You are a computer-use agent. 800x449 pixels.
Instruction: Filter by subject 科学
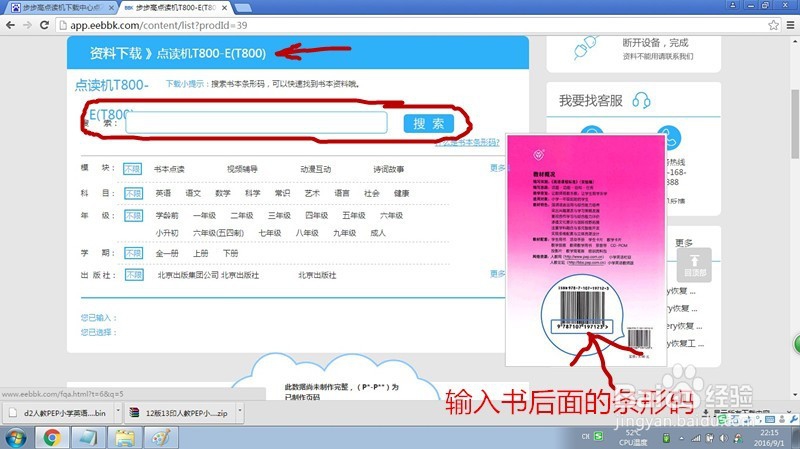253,193
